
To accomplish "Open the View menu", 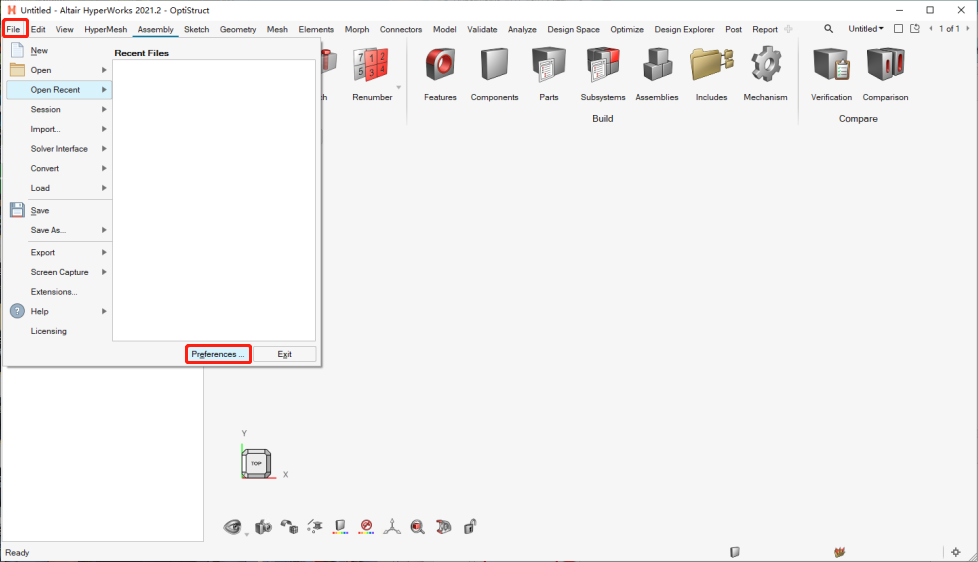I will (64, 29).
